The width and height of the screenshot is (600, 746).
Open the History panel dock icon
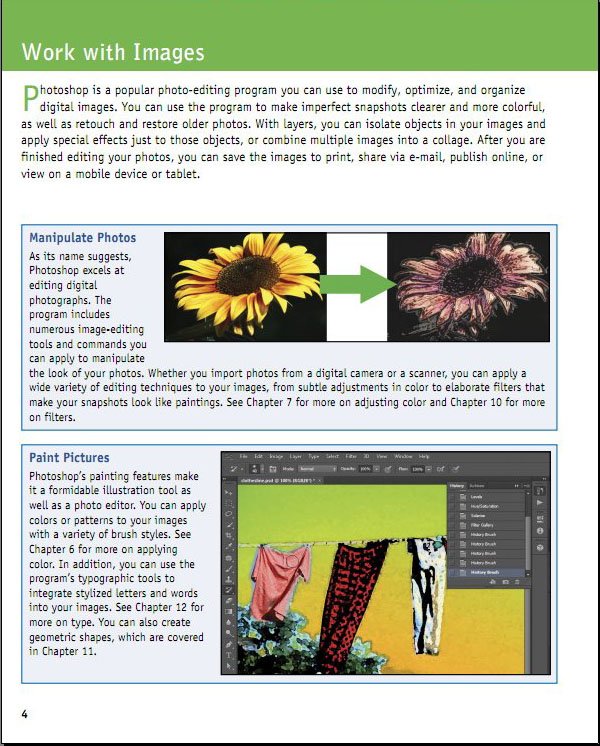click(x=540, y=491)
